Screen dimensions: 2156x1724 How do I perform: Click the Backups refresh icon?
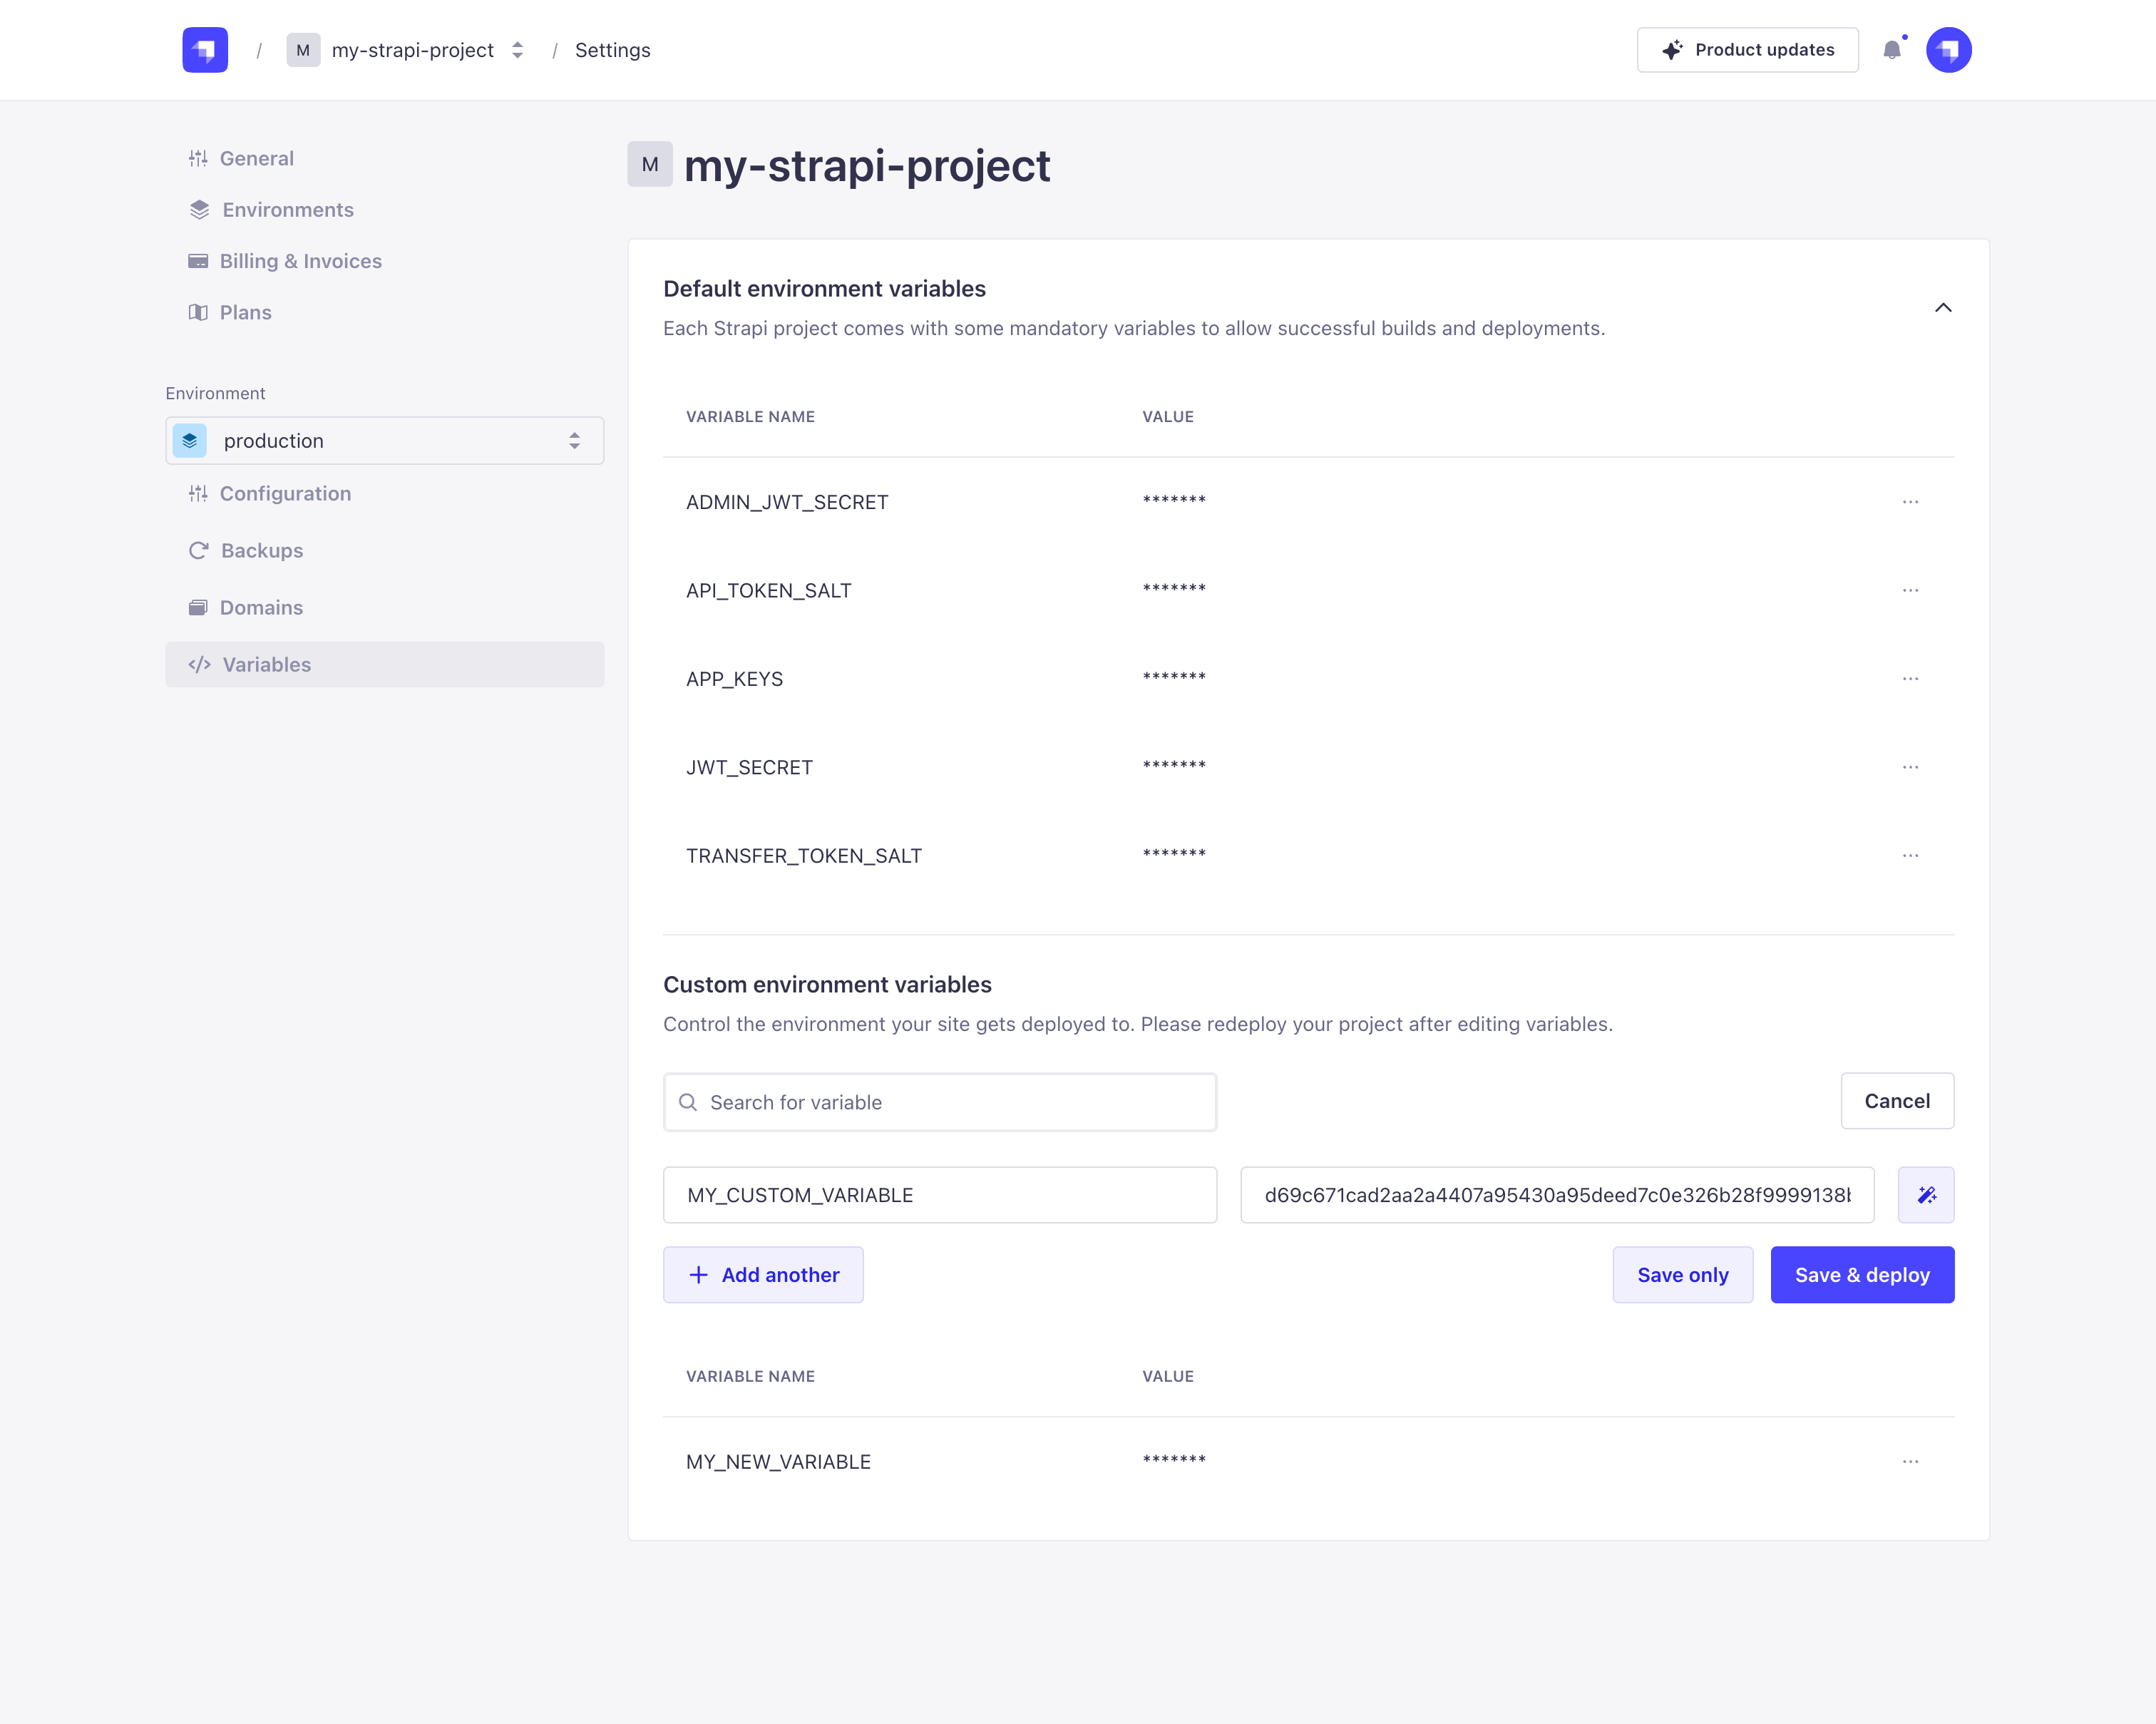tap(199, 550)
